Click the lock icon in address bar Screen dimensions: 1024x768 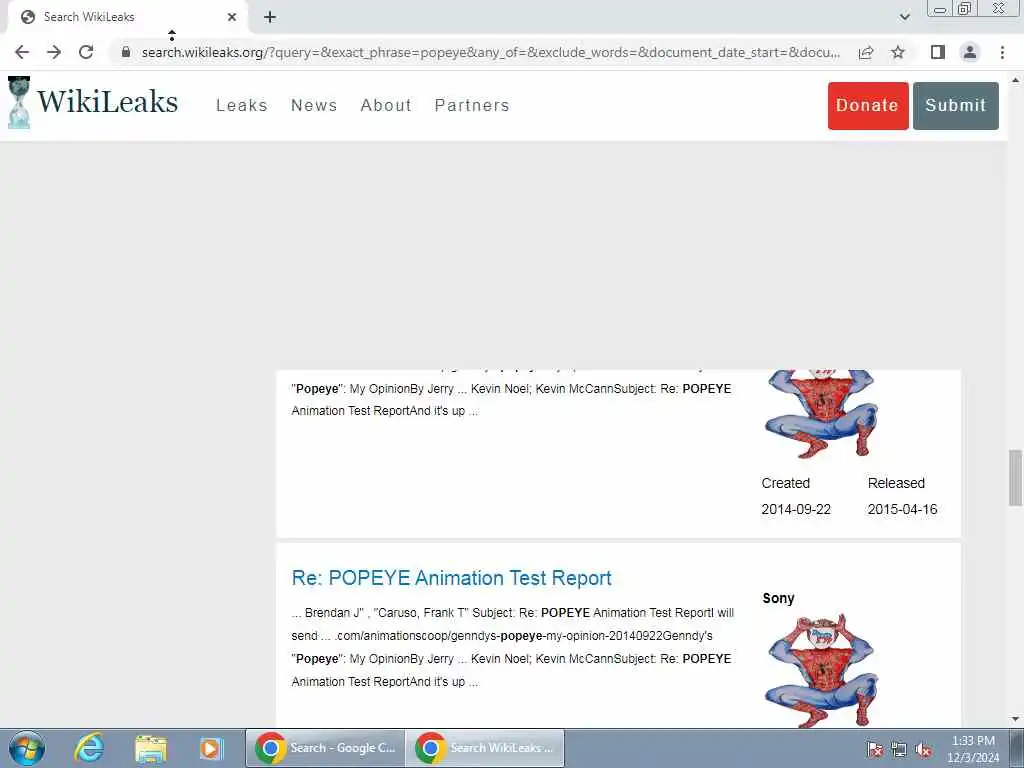pos(126,52)
